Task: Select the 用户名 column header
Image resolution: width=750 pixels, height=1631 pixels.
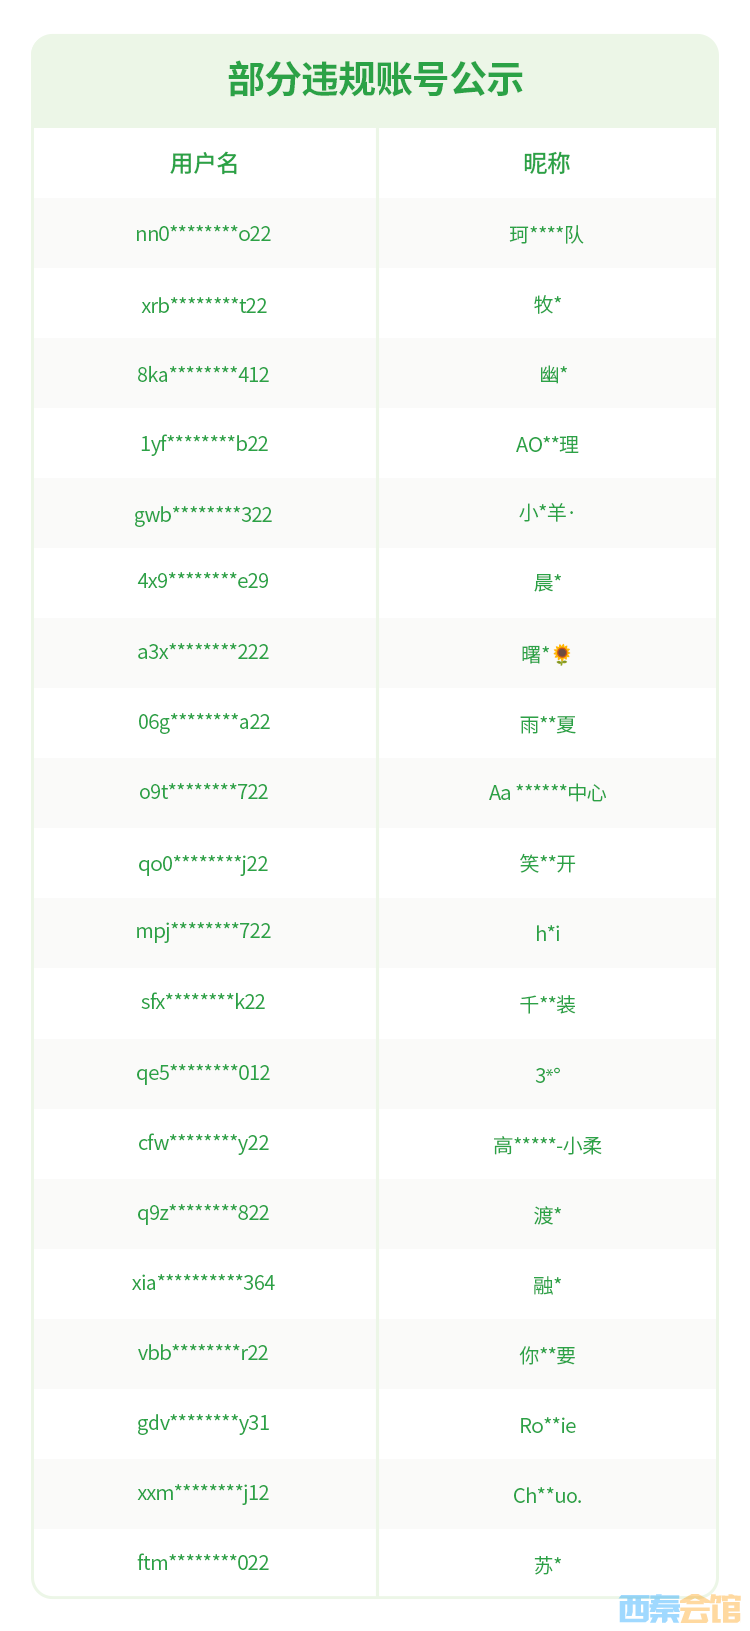Action: 204,164
